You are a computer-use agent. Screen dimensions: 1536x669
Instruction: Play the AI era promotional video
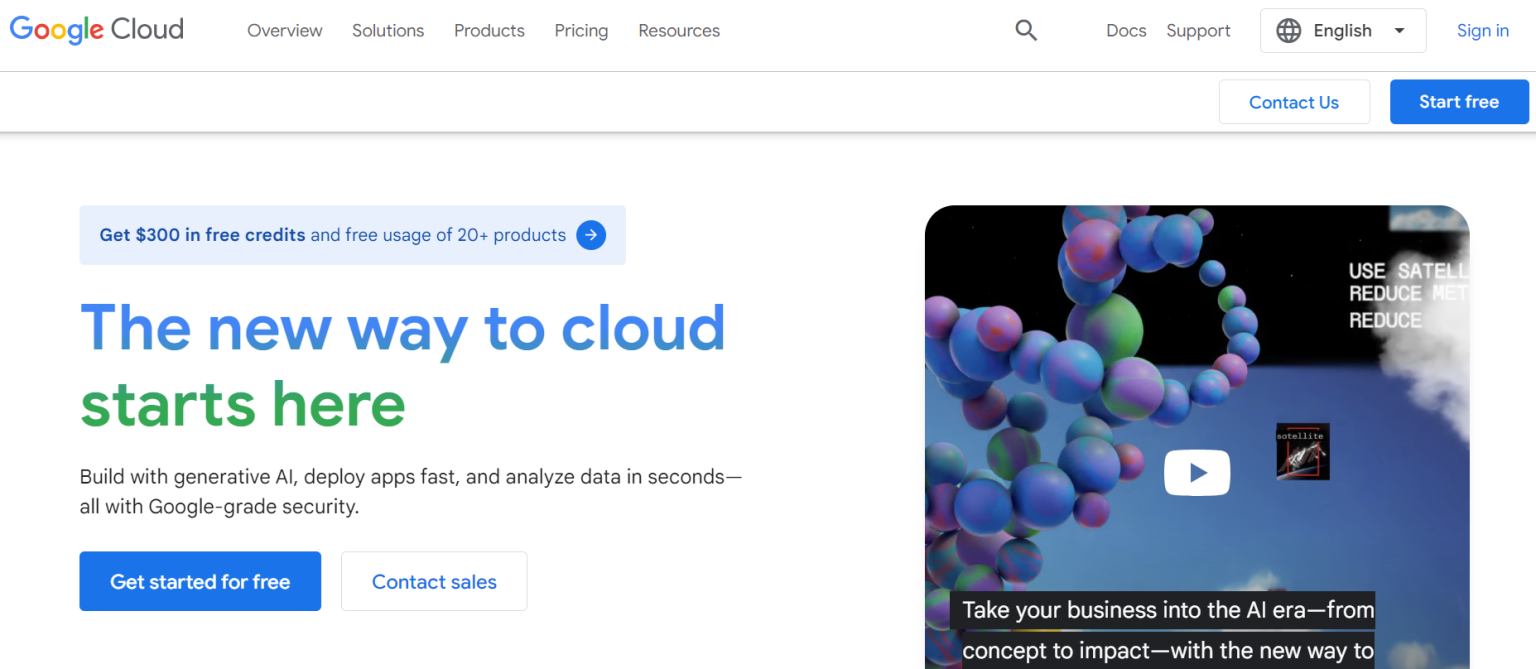pyautogui.click(x=1196, y=472)
